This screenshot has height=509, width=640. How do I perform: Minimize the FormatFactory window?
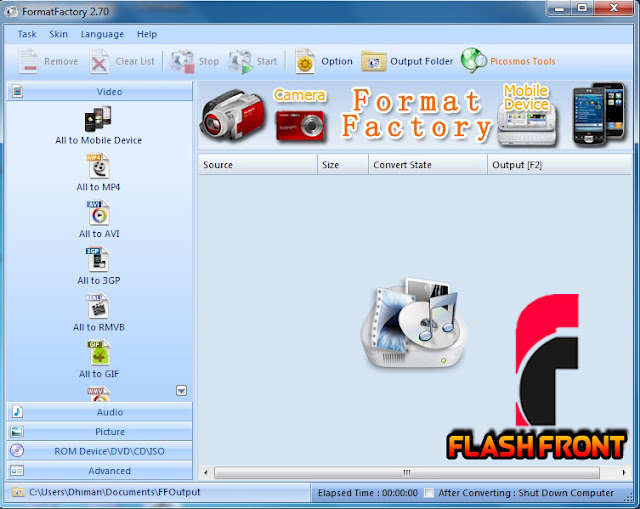tap(559, 8)
